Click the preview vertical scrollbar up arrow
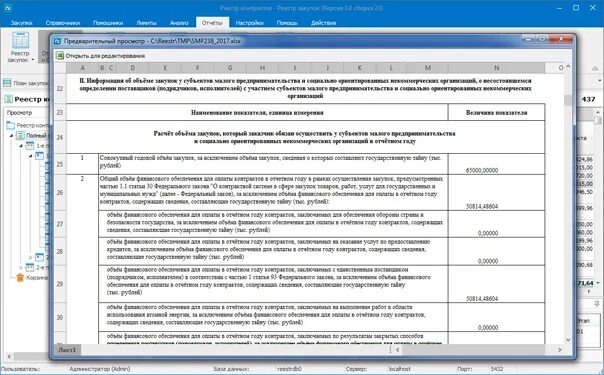The image size is (604, 375). (568, 67)
